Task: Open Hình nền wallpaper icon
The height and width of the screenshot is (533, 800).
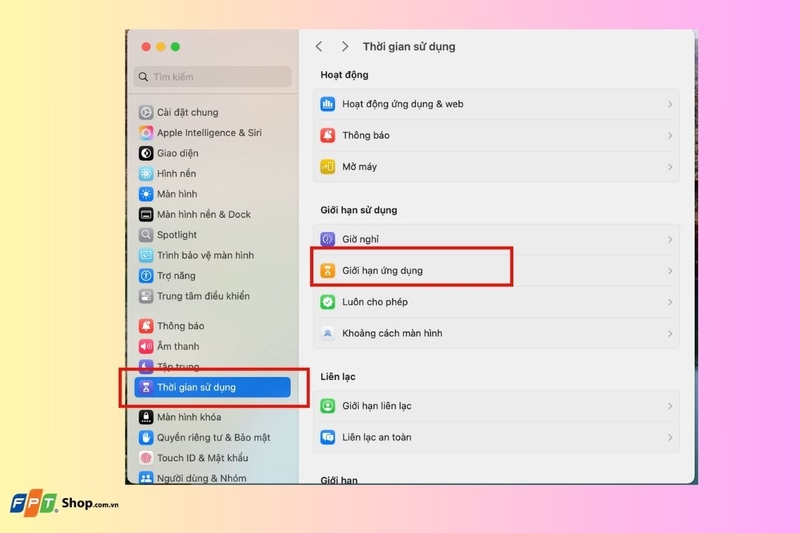Action: pos(146,173)
